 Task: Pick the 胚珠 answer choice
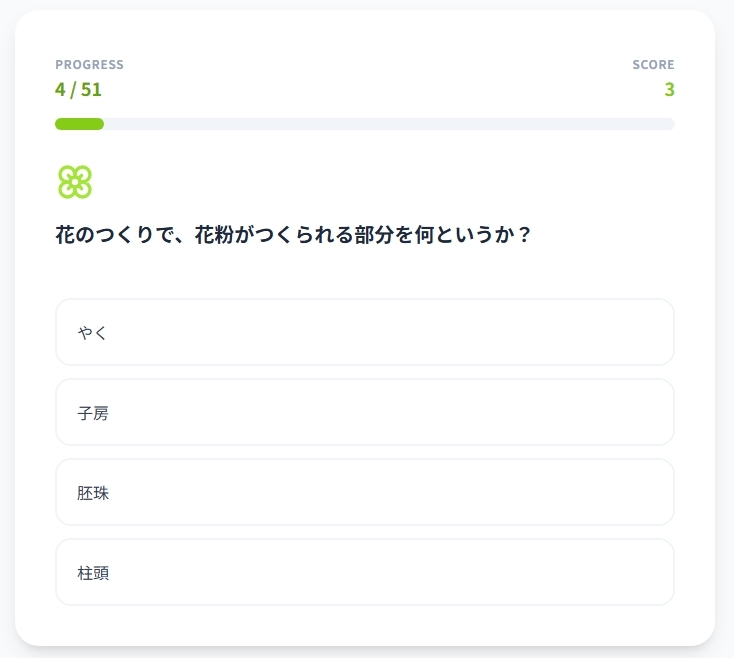(365, 492)
